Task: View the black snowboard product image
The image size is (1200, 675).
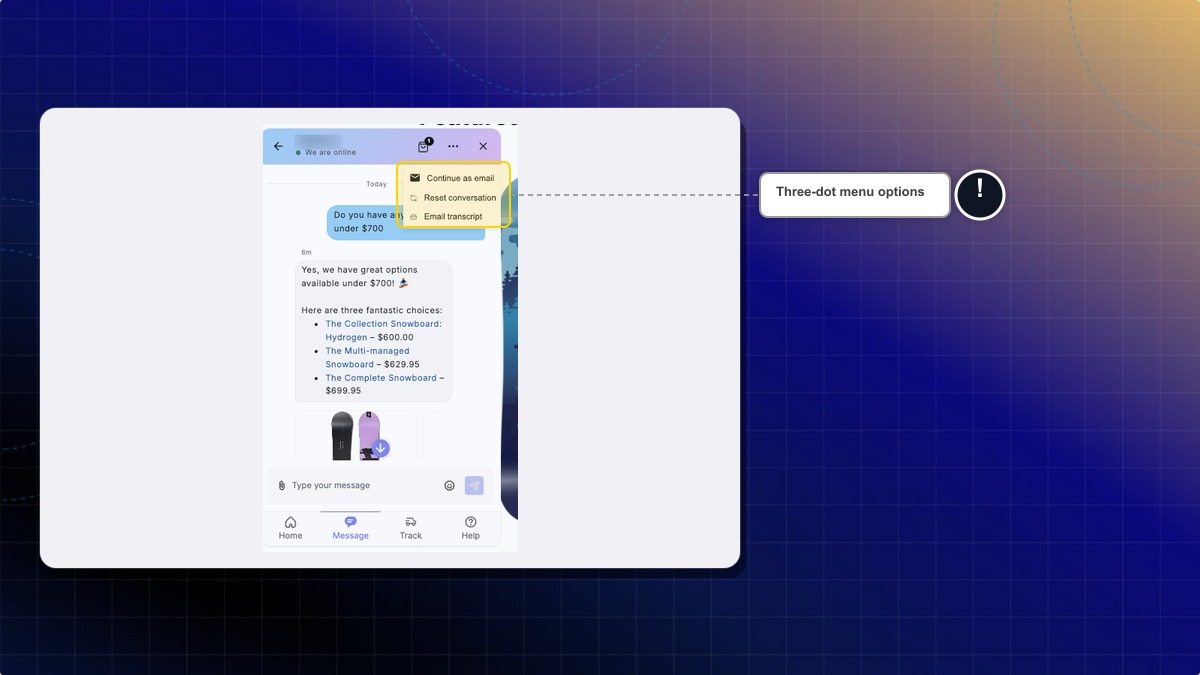Action: tap(342, 435)
